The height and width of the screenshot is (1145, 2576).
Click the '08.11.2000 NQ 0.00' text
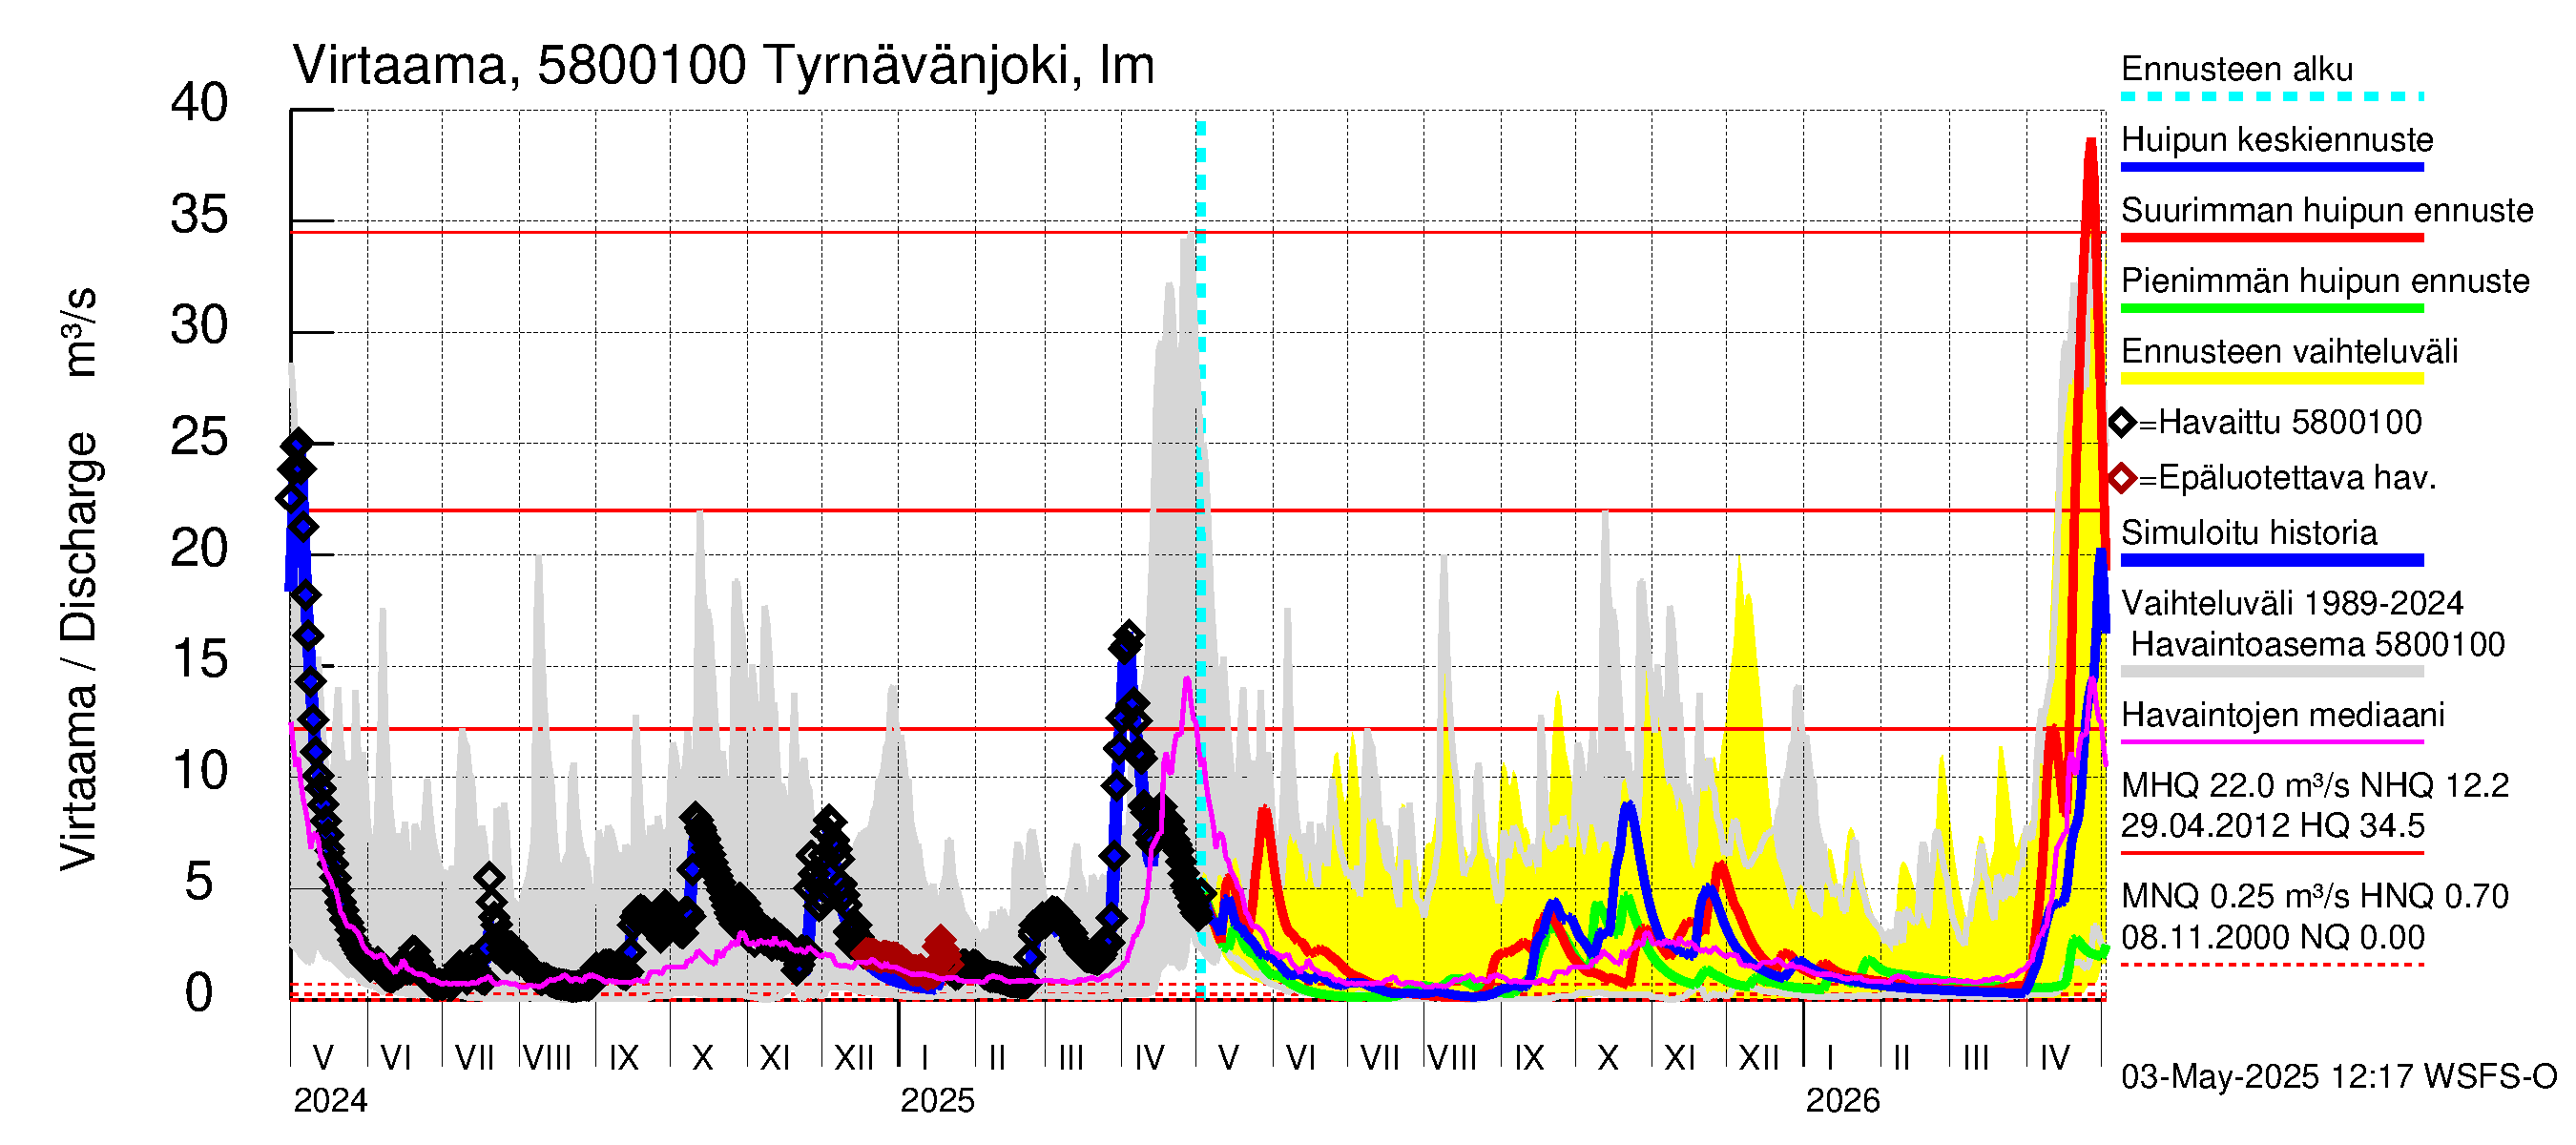(2273, 938)
